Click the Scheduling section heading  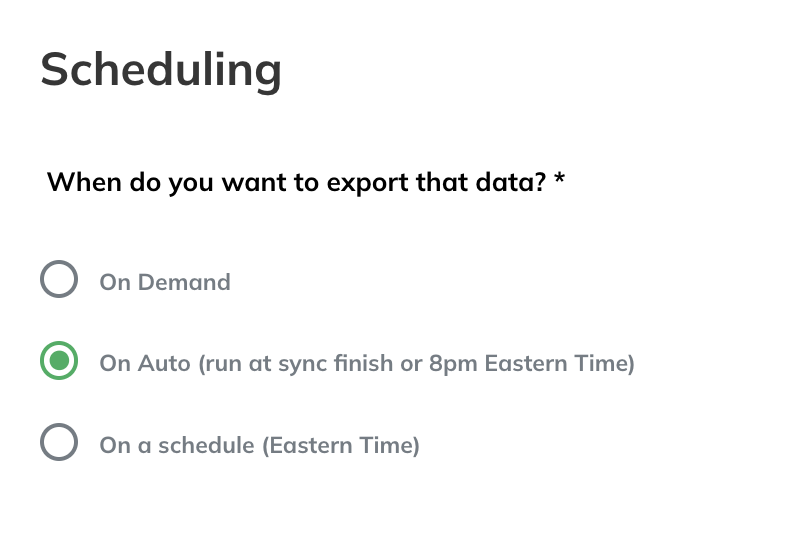pos(161,71)
